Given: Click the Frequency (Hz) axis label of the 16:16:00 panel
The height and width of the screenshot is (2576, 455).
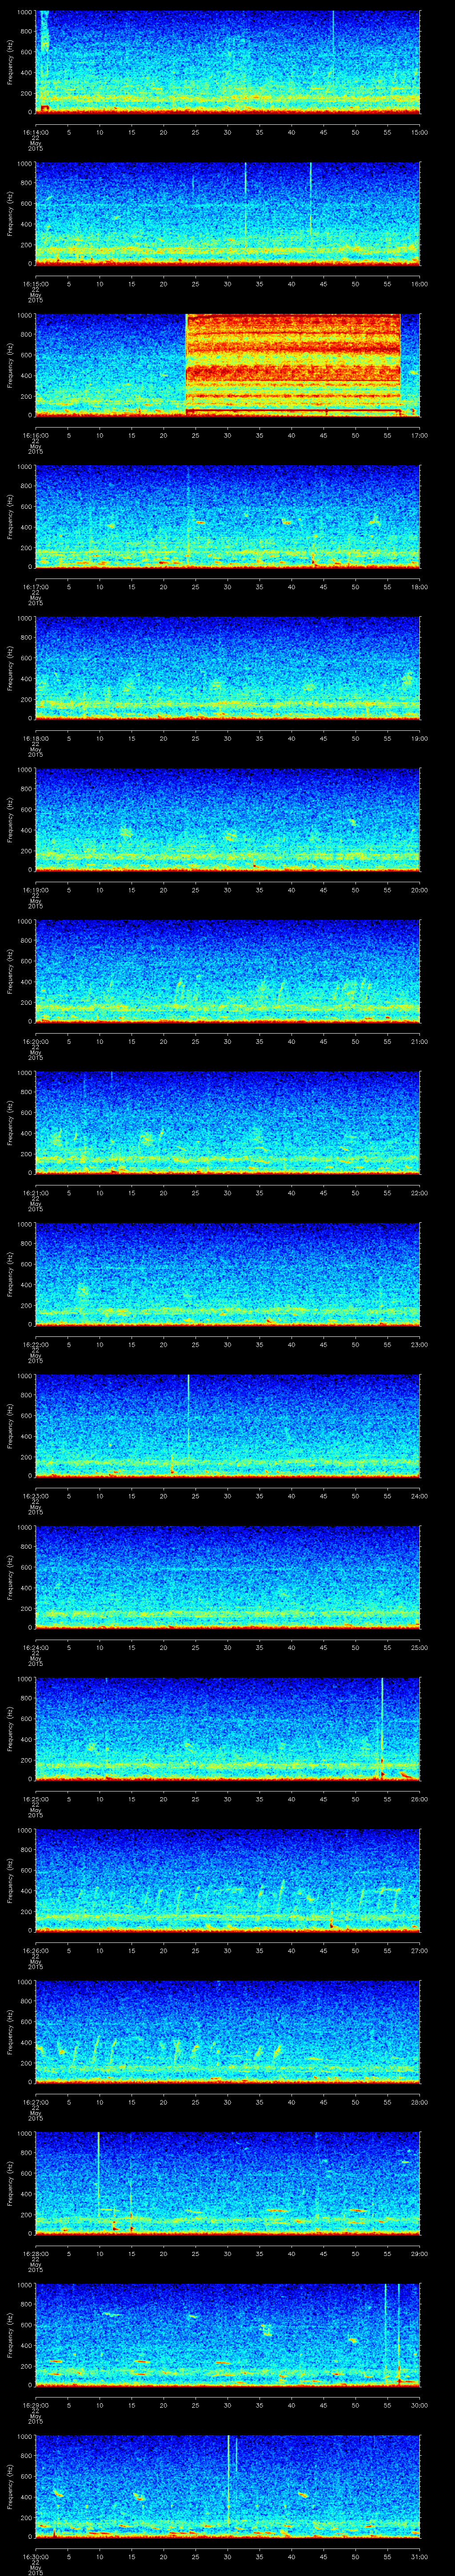Looking at the screenshot, I should (10, 365).
